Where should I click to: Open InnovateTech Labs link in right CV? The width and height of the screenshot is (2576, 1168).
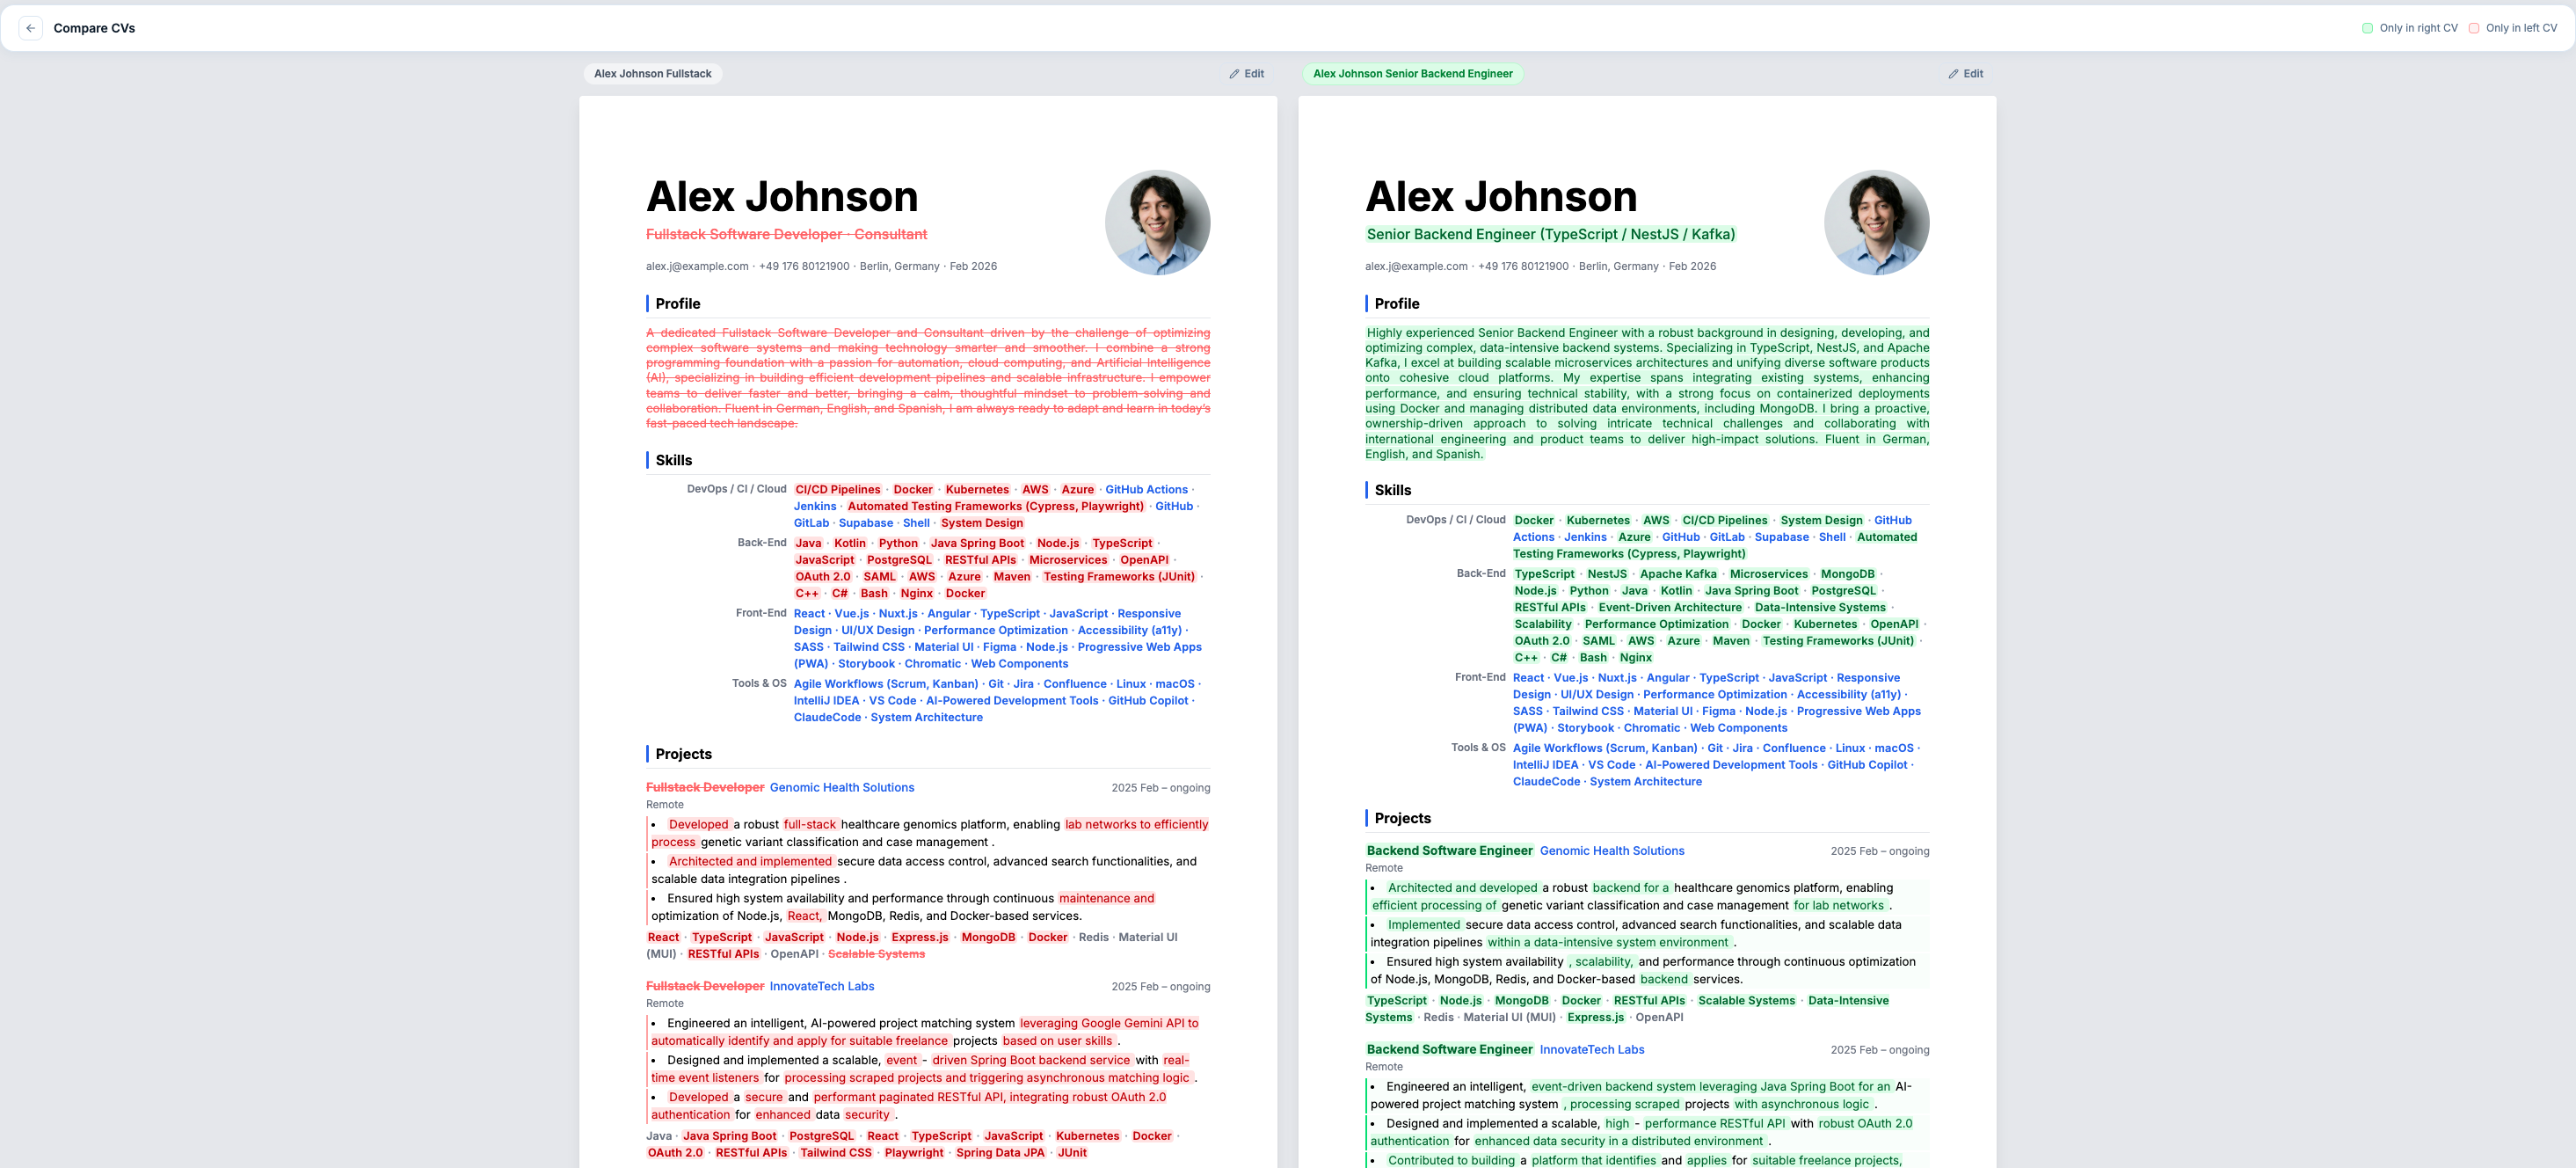coord(1591,1050)
